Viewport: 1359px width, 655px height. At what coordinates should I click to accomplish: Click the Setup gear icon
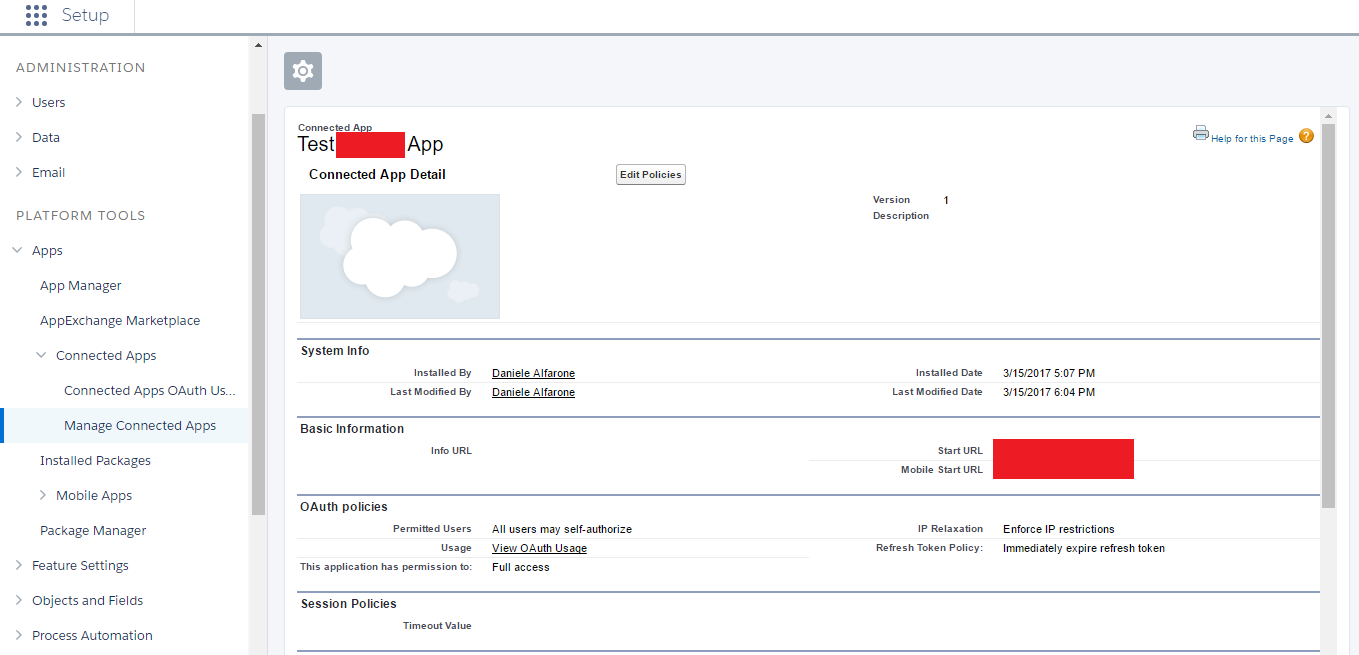(x=303, y=71)
